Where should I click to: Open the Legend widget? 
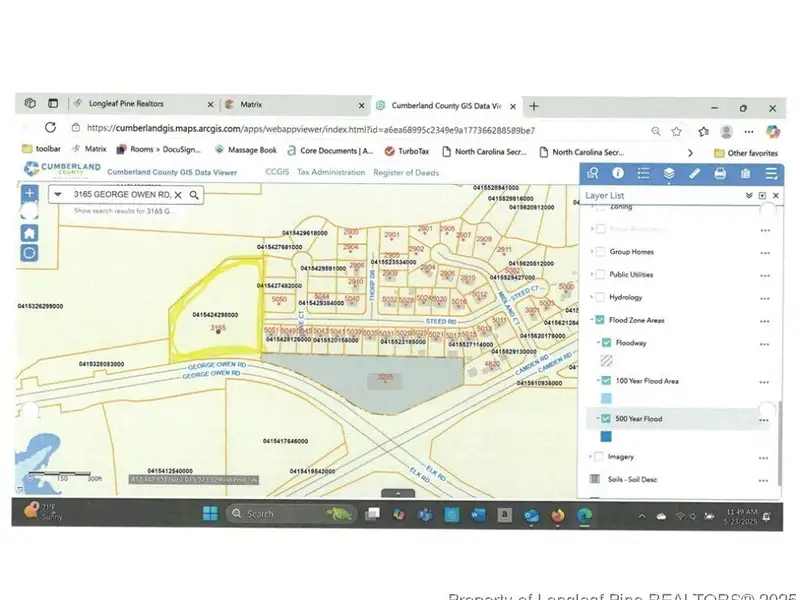pyautogui.click(x=643, y=173)
